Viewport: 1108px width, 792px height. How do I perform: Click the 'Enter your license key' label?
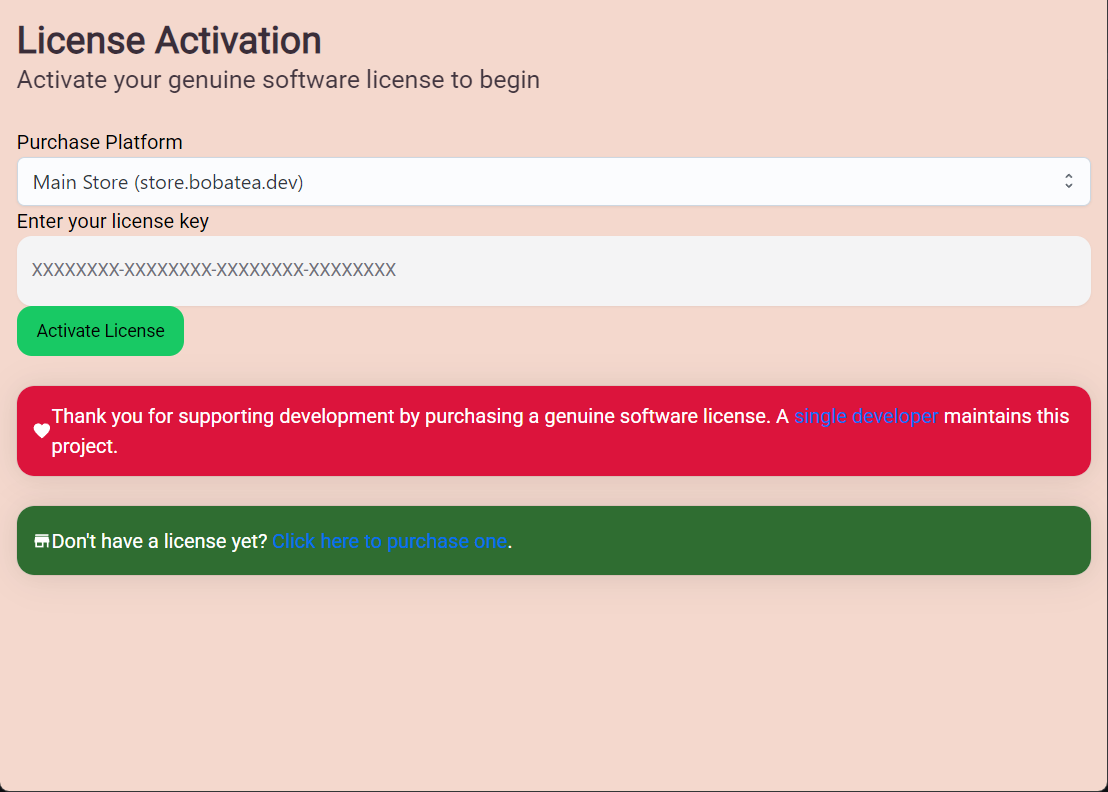pyautogui.click(x=113, y=221)
